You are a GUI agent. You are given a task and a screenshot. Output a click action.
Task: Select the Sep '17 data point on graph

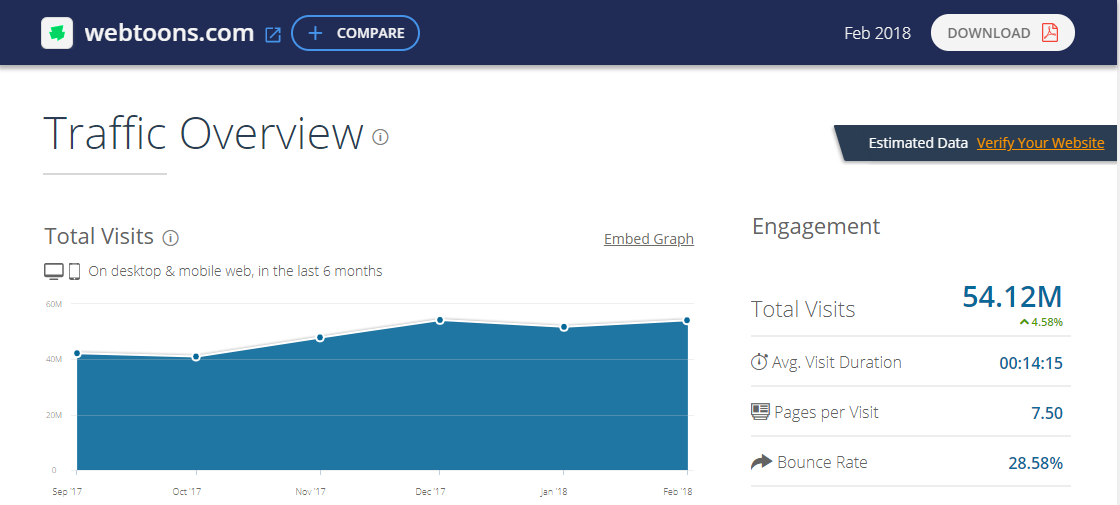click(x=77, y=353)
